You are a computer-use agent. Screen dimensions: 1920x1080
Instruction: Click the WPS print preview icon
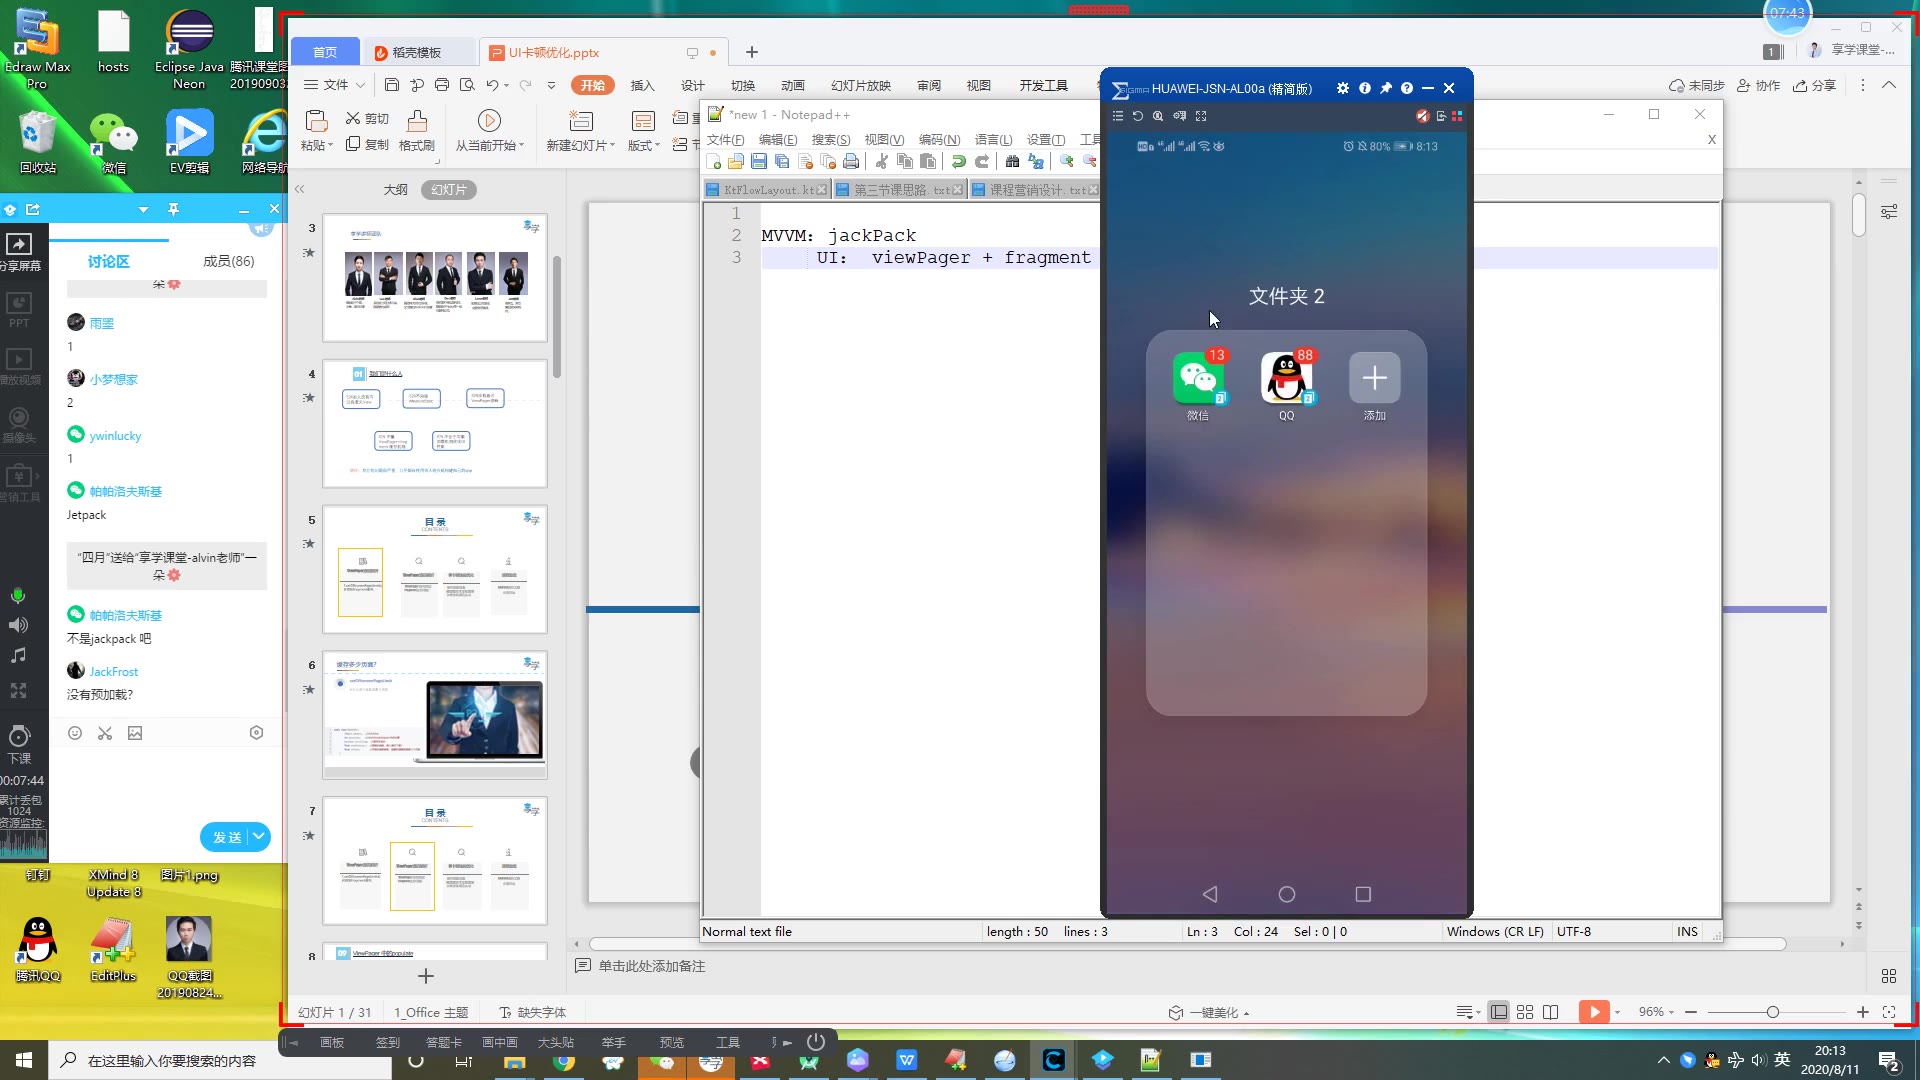[x=467, y=85]
